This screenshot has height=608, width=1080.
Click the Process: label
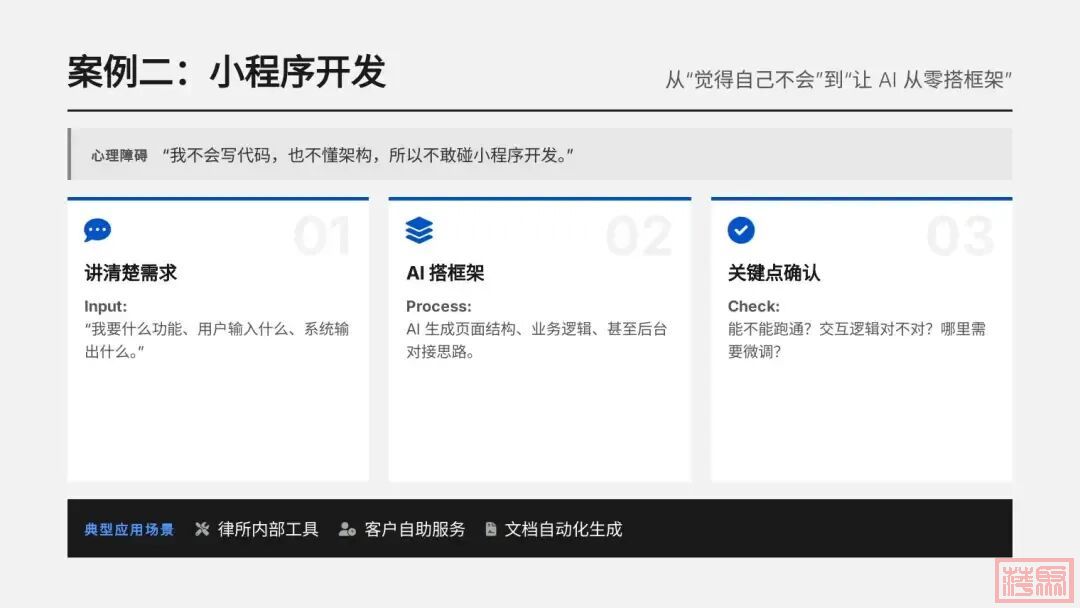click(x=438, y=306)
